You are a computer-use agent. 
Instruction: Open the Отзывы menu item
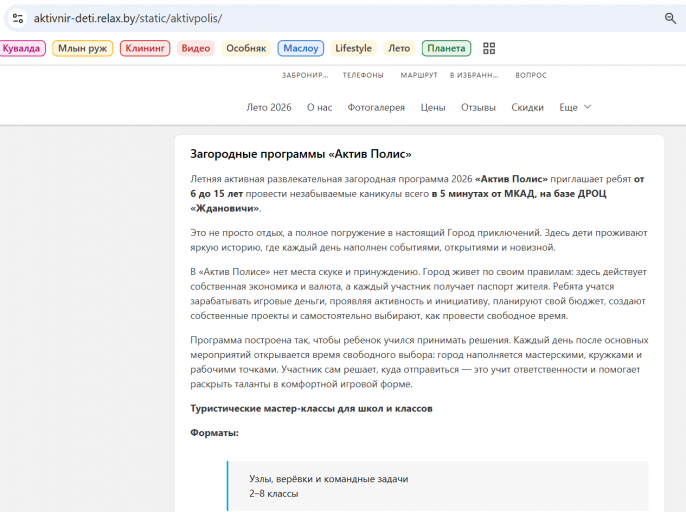point(478,107)
